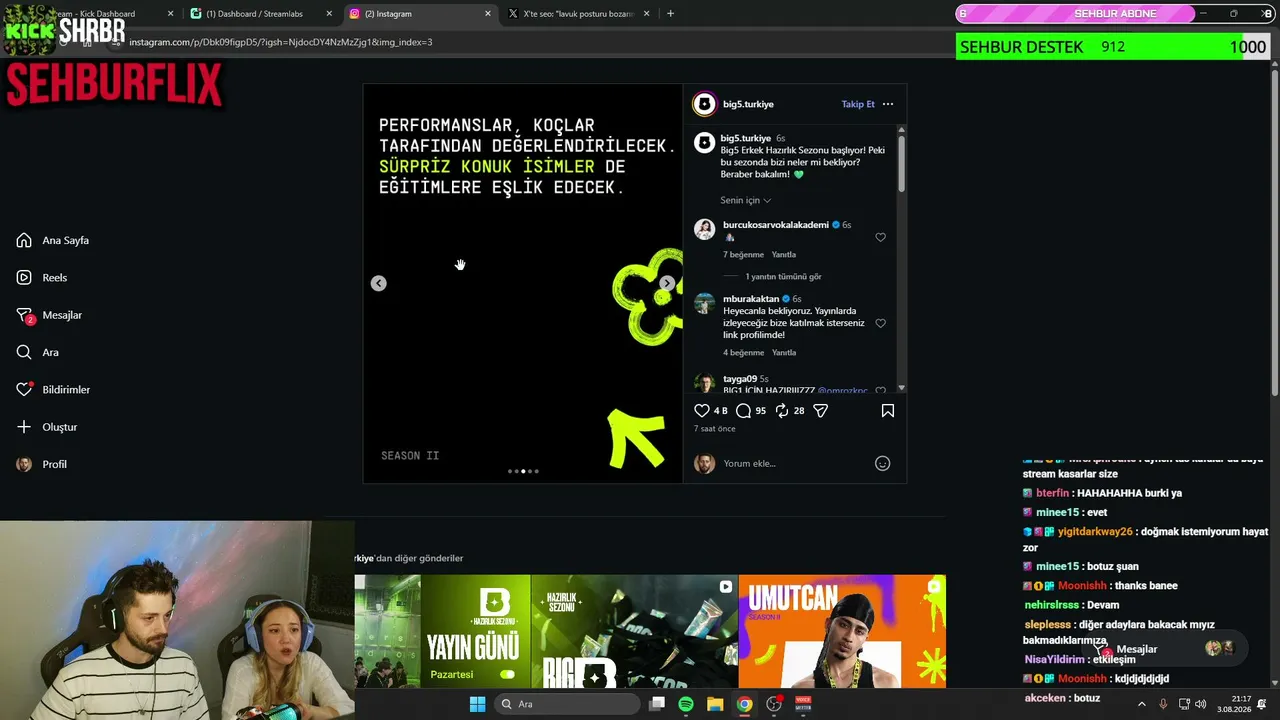This screenshot has height=720, width=1280.
Task: Open the '4 B' likes count
Action: tap(720, 410)
